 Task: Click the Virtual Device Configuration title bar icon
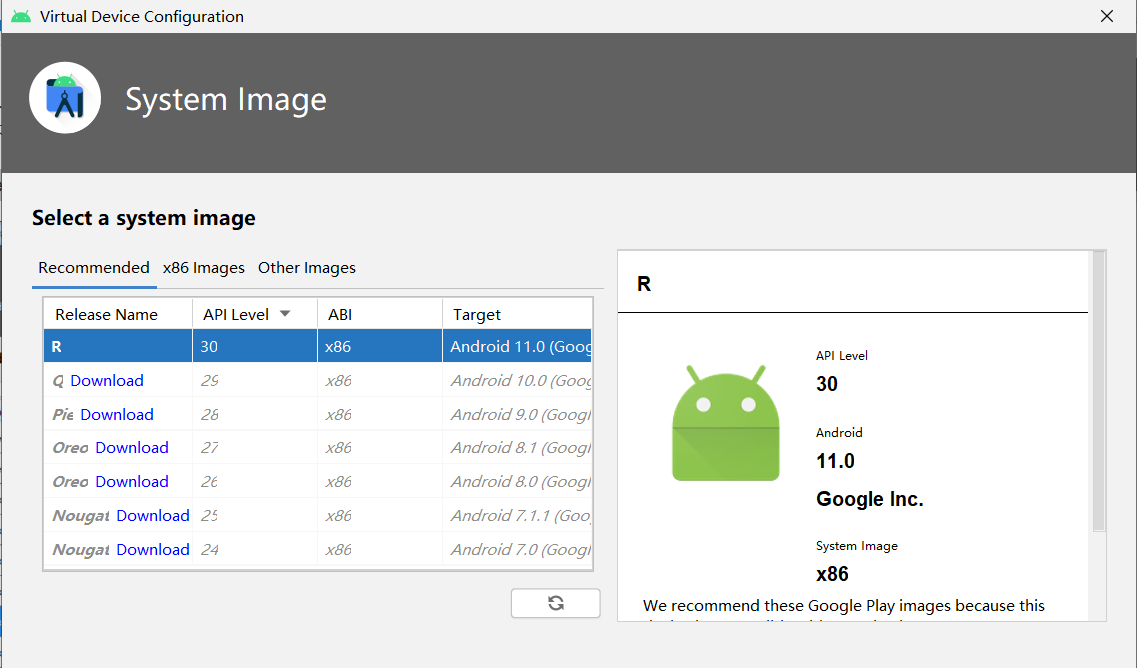tap(21, 16)
